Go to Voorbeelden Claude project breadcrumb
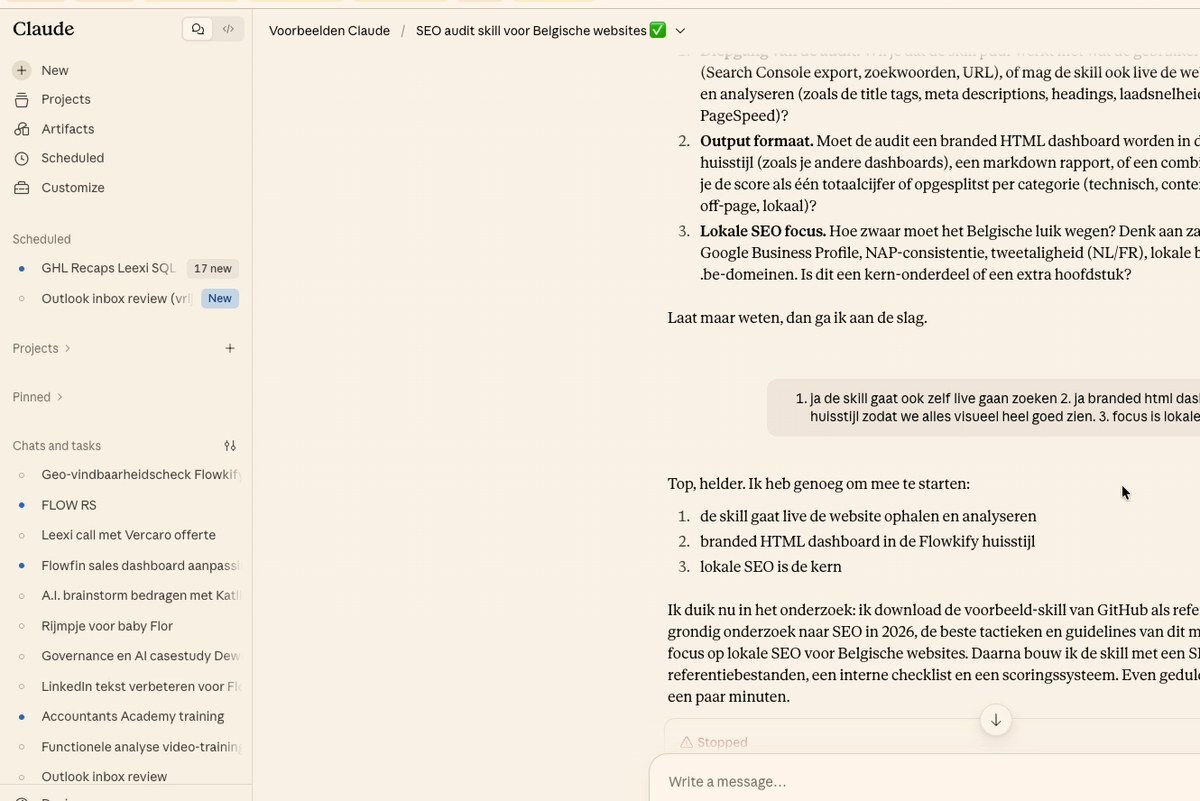Screen dimensions: 1200x801 [329, 31]
